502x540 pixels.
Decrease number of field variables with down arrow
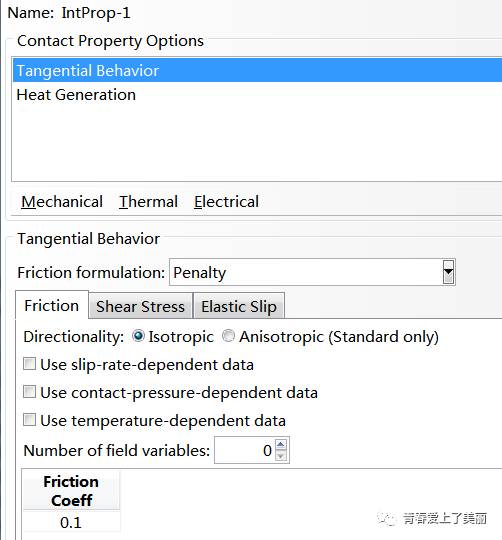281,455
